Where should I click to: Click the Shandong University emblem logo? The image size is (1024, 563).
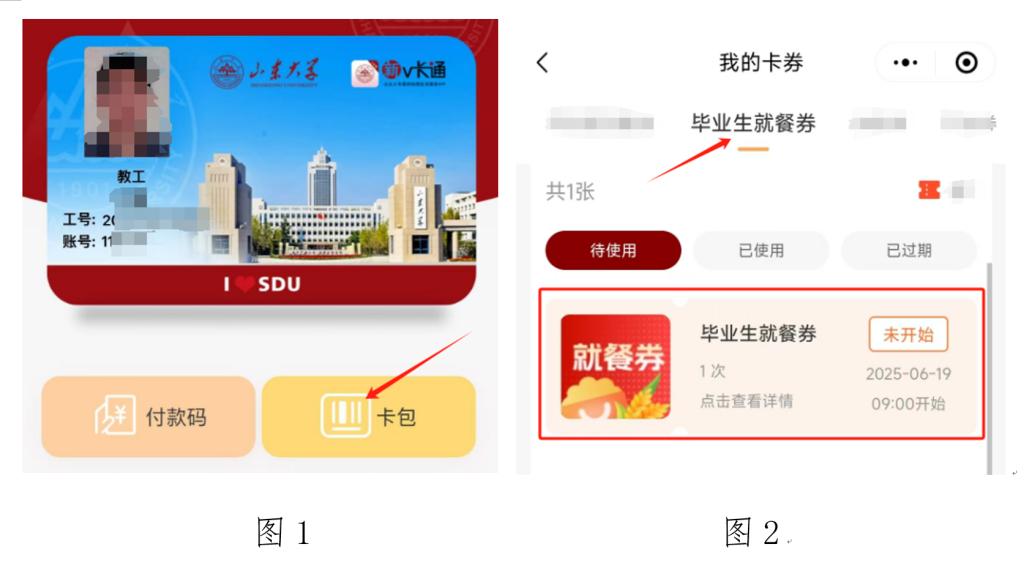click(226, 72)
